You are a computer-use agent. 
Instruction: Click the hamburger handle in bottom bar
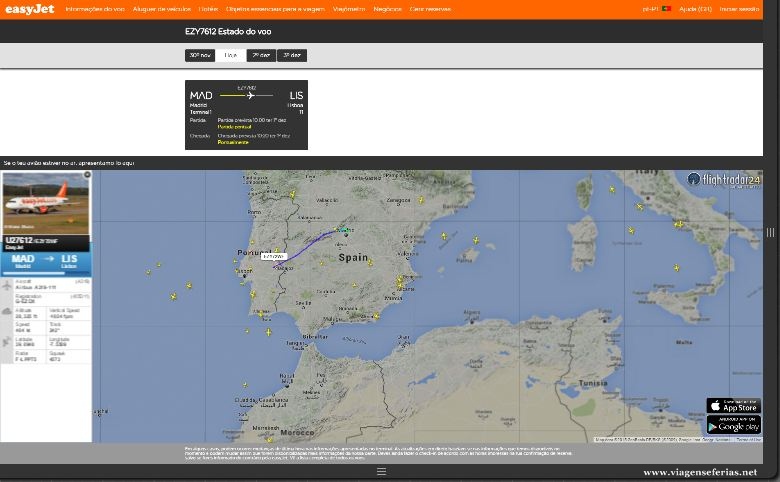click(x=382, y=472)
